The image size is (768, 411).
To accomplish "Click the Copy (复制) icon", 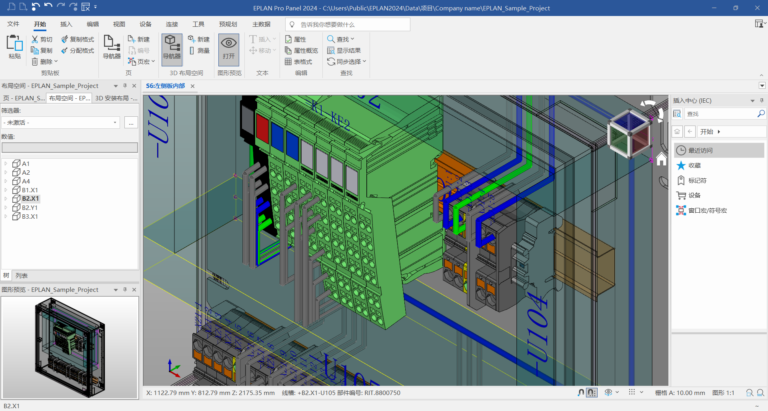I will click(34, 50).
